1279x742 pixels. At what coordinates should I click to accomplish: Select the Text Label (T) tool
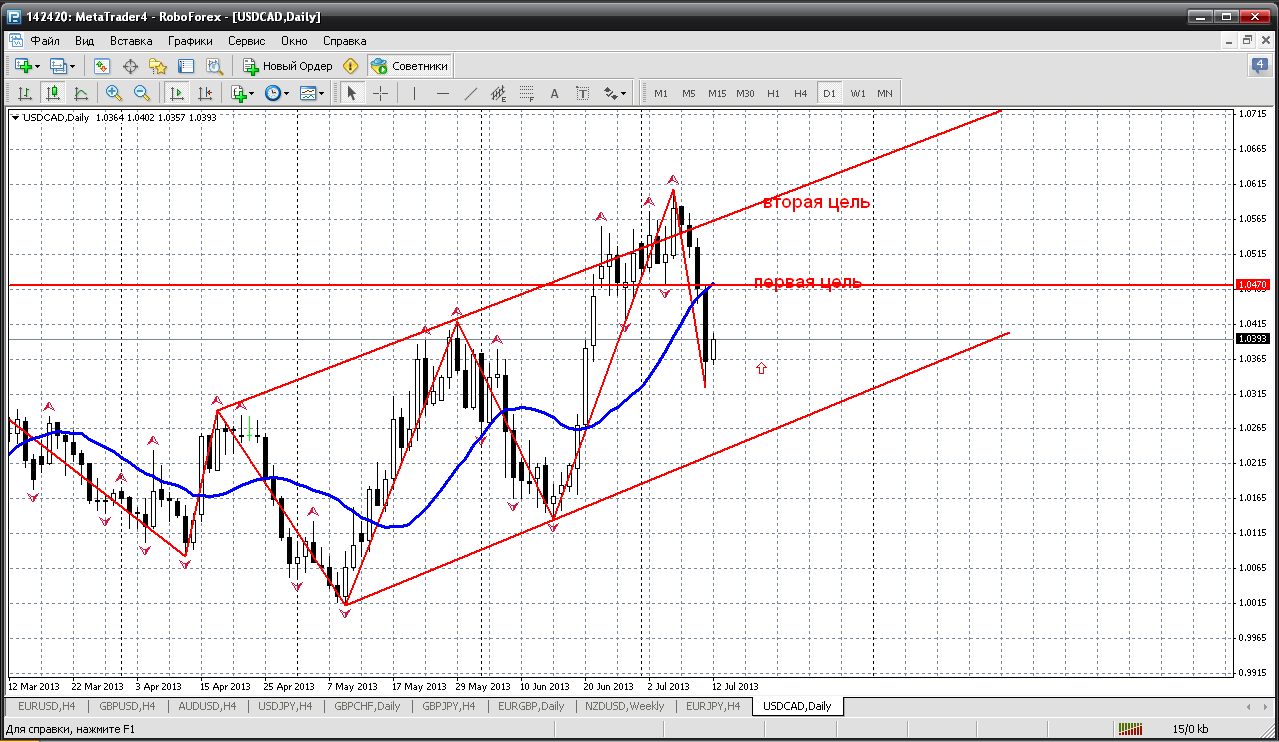(x=583, y=93)
